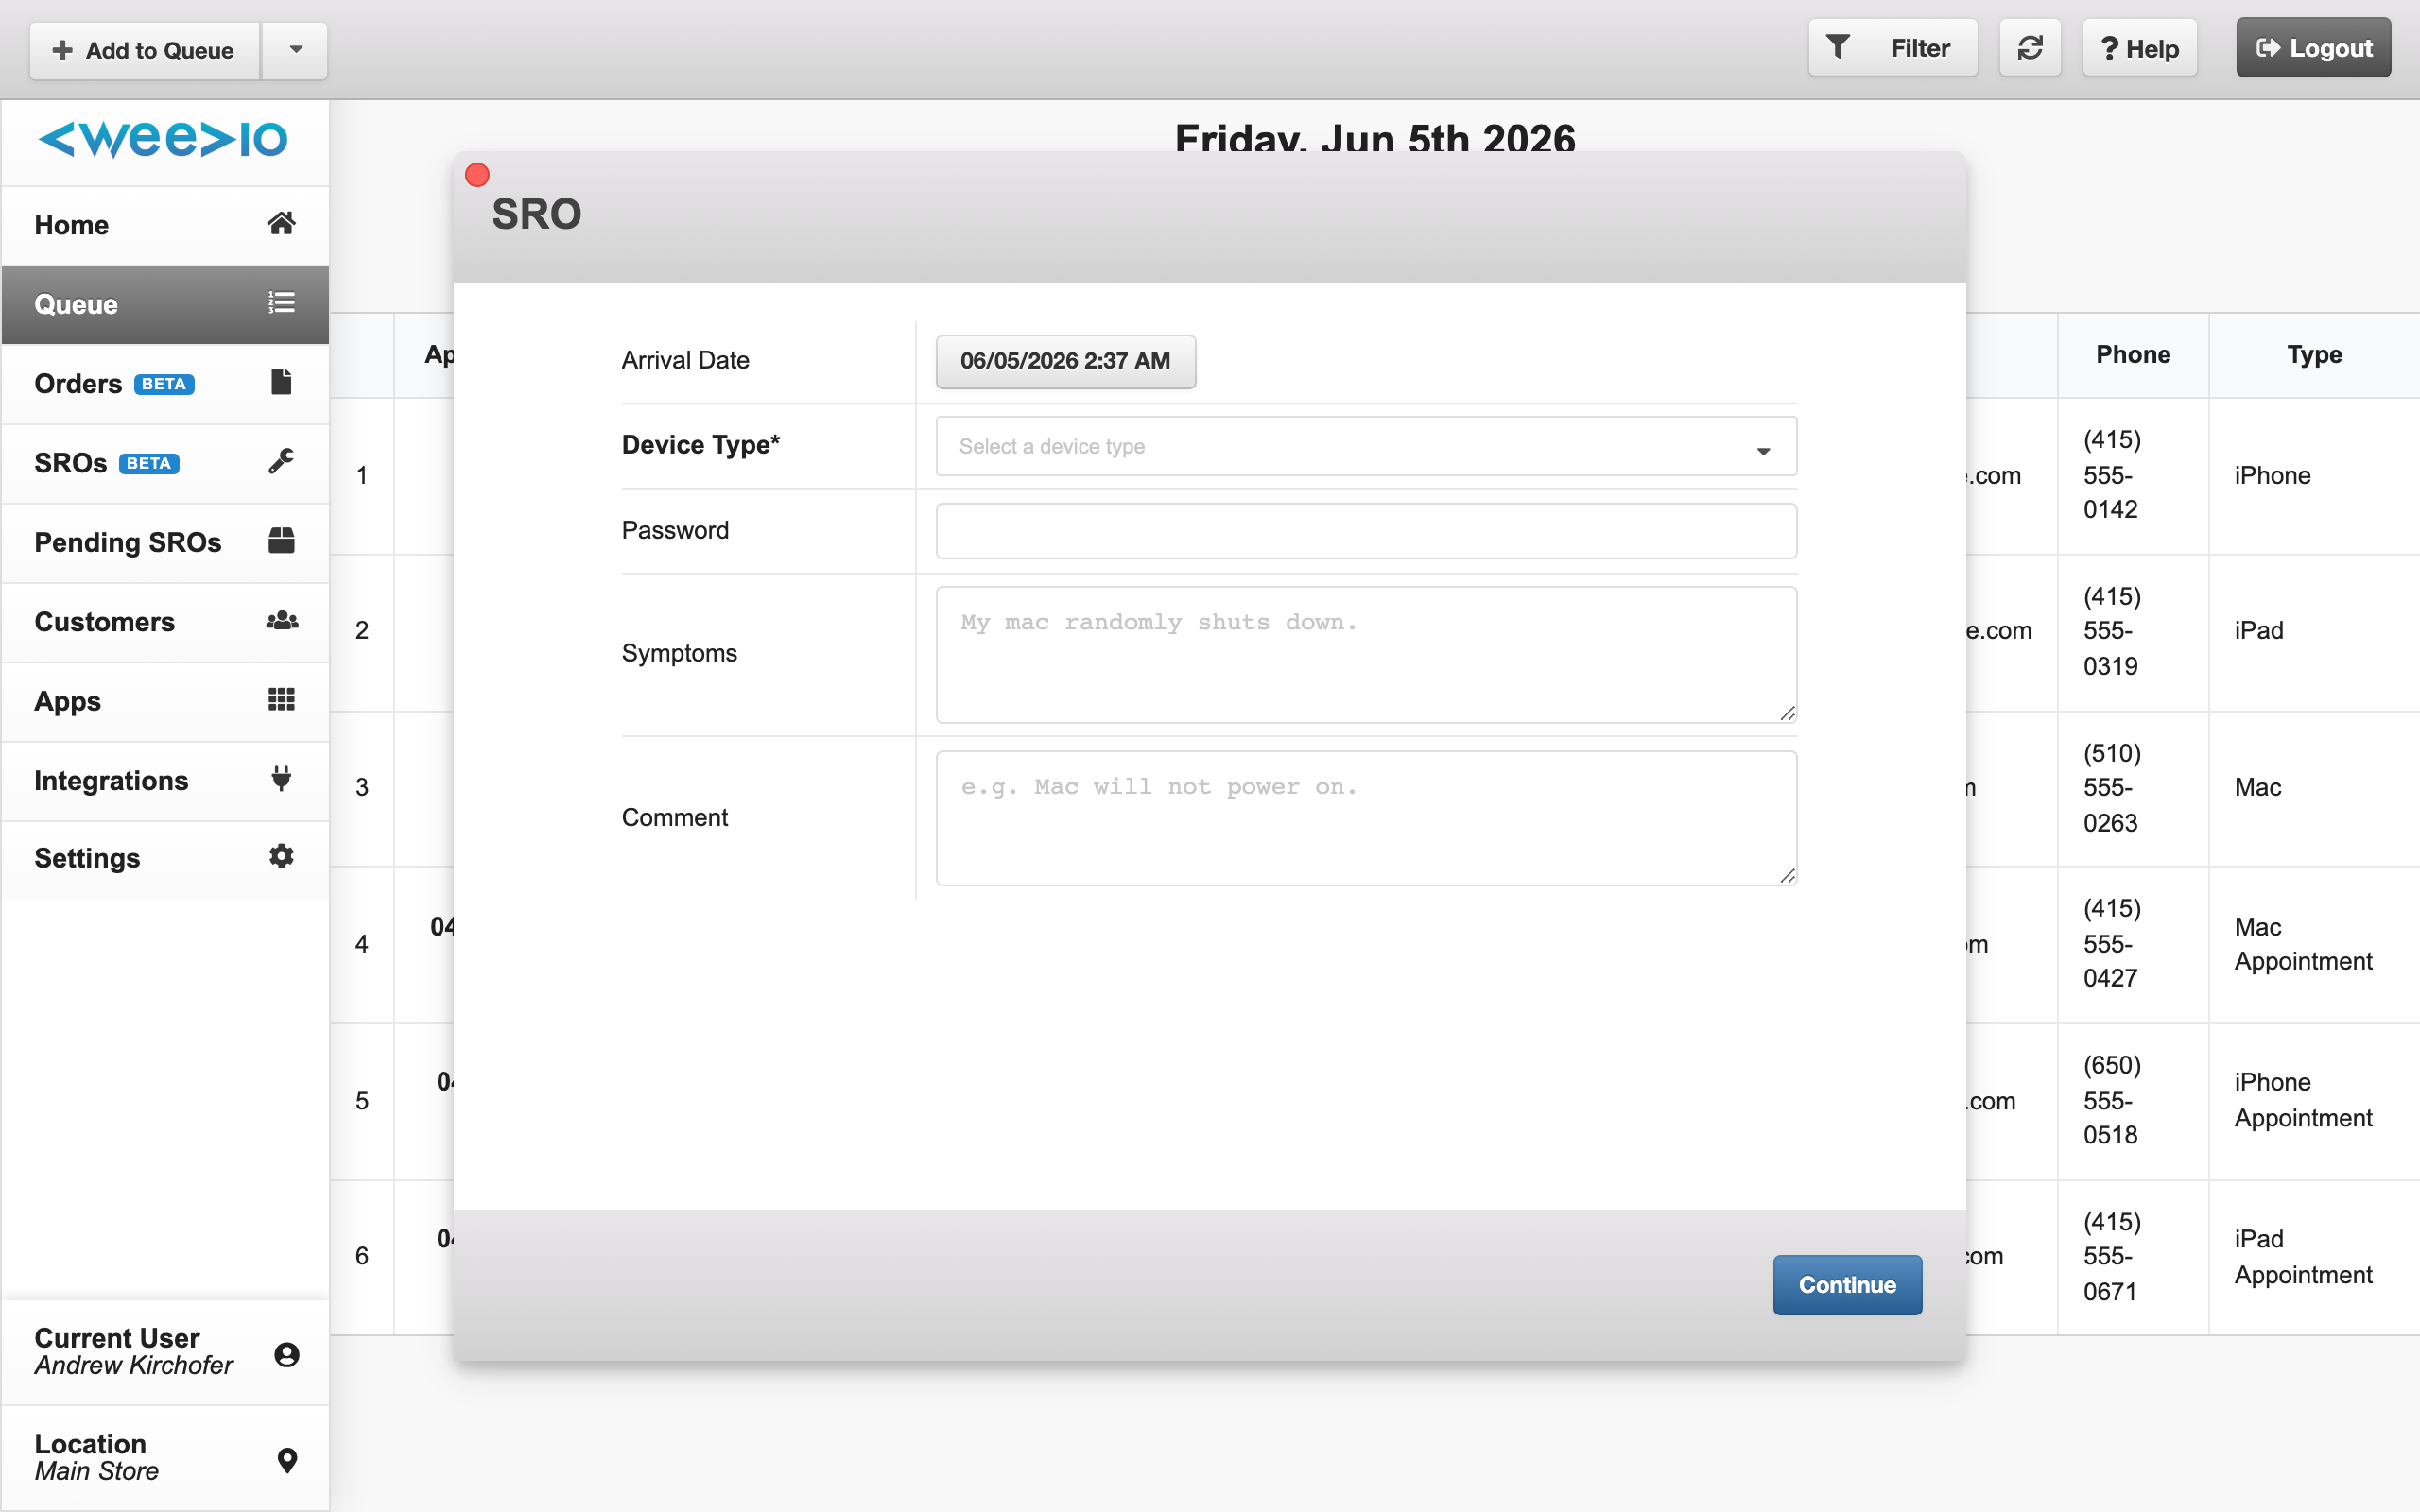Go to SROs BETA section
The height and width of the screenshot is (1512, 2420).
click(165, 463)
